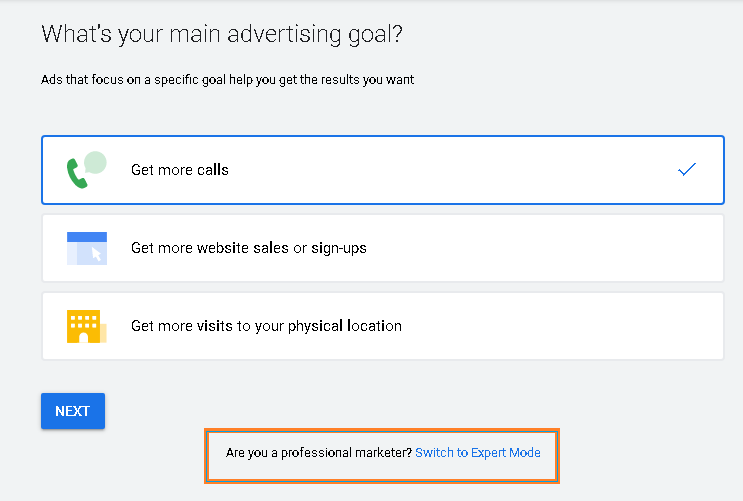Click the yellow building storefront icon
This screenshot has height=501, width=743.
click(x=86, y=326)
